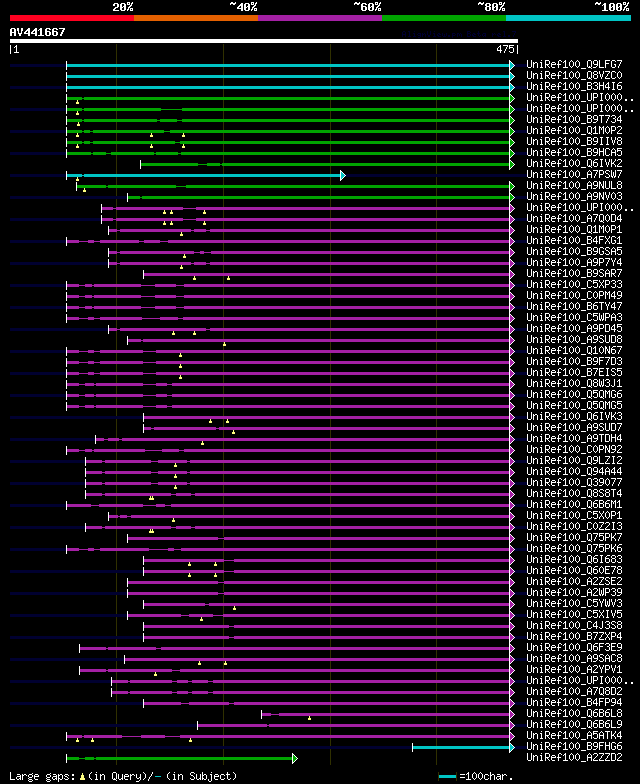The image size is (640, 784).
Task: Click UniRef100_C5XP33 entry
Action: pos(574,284)
